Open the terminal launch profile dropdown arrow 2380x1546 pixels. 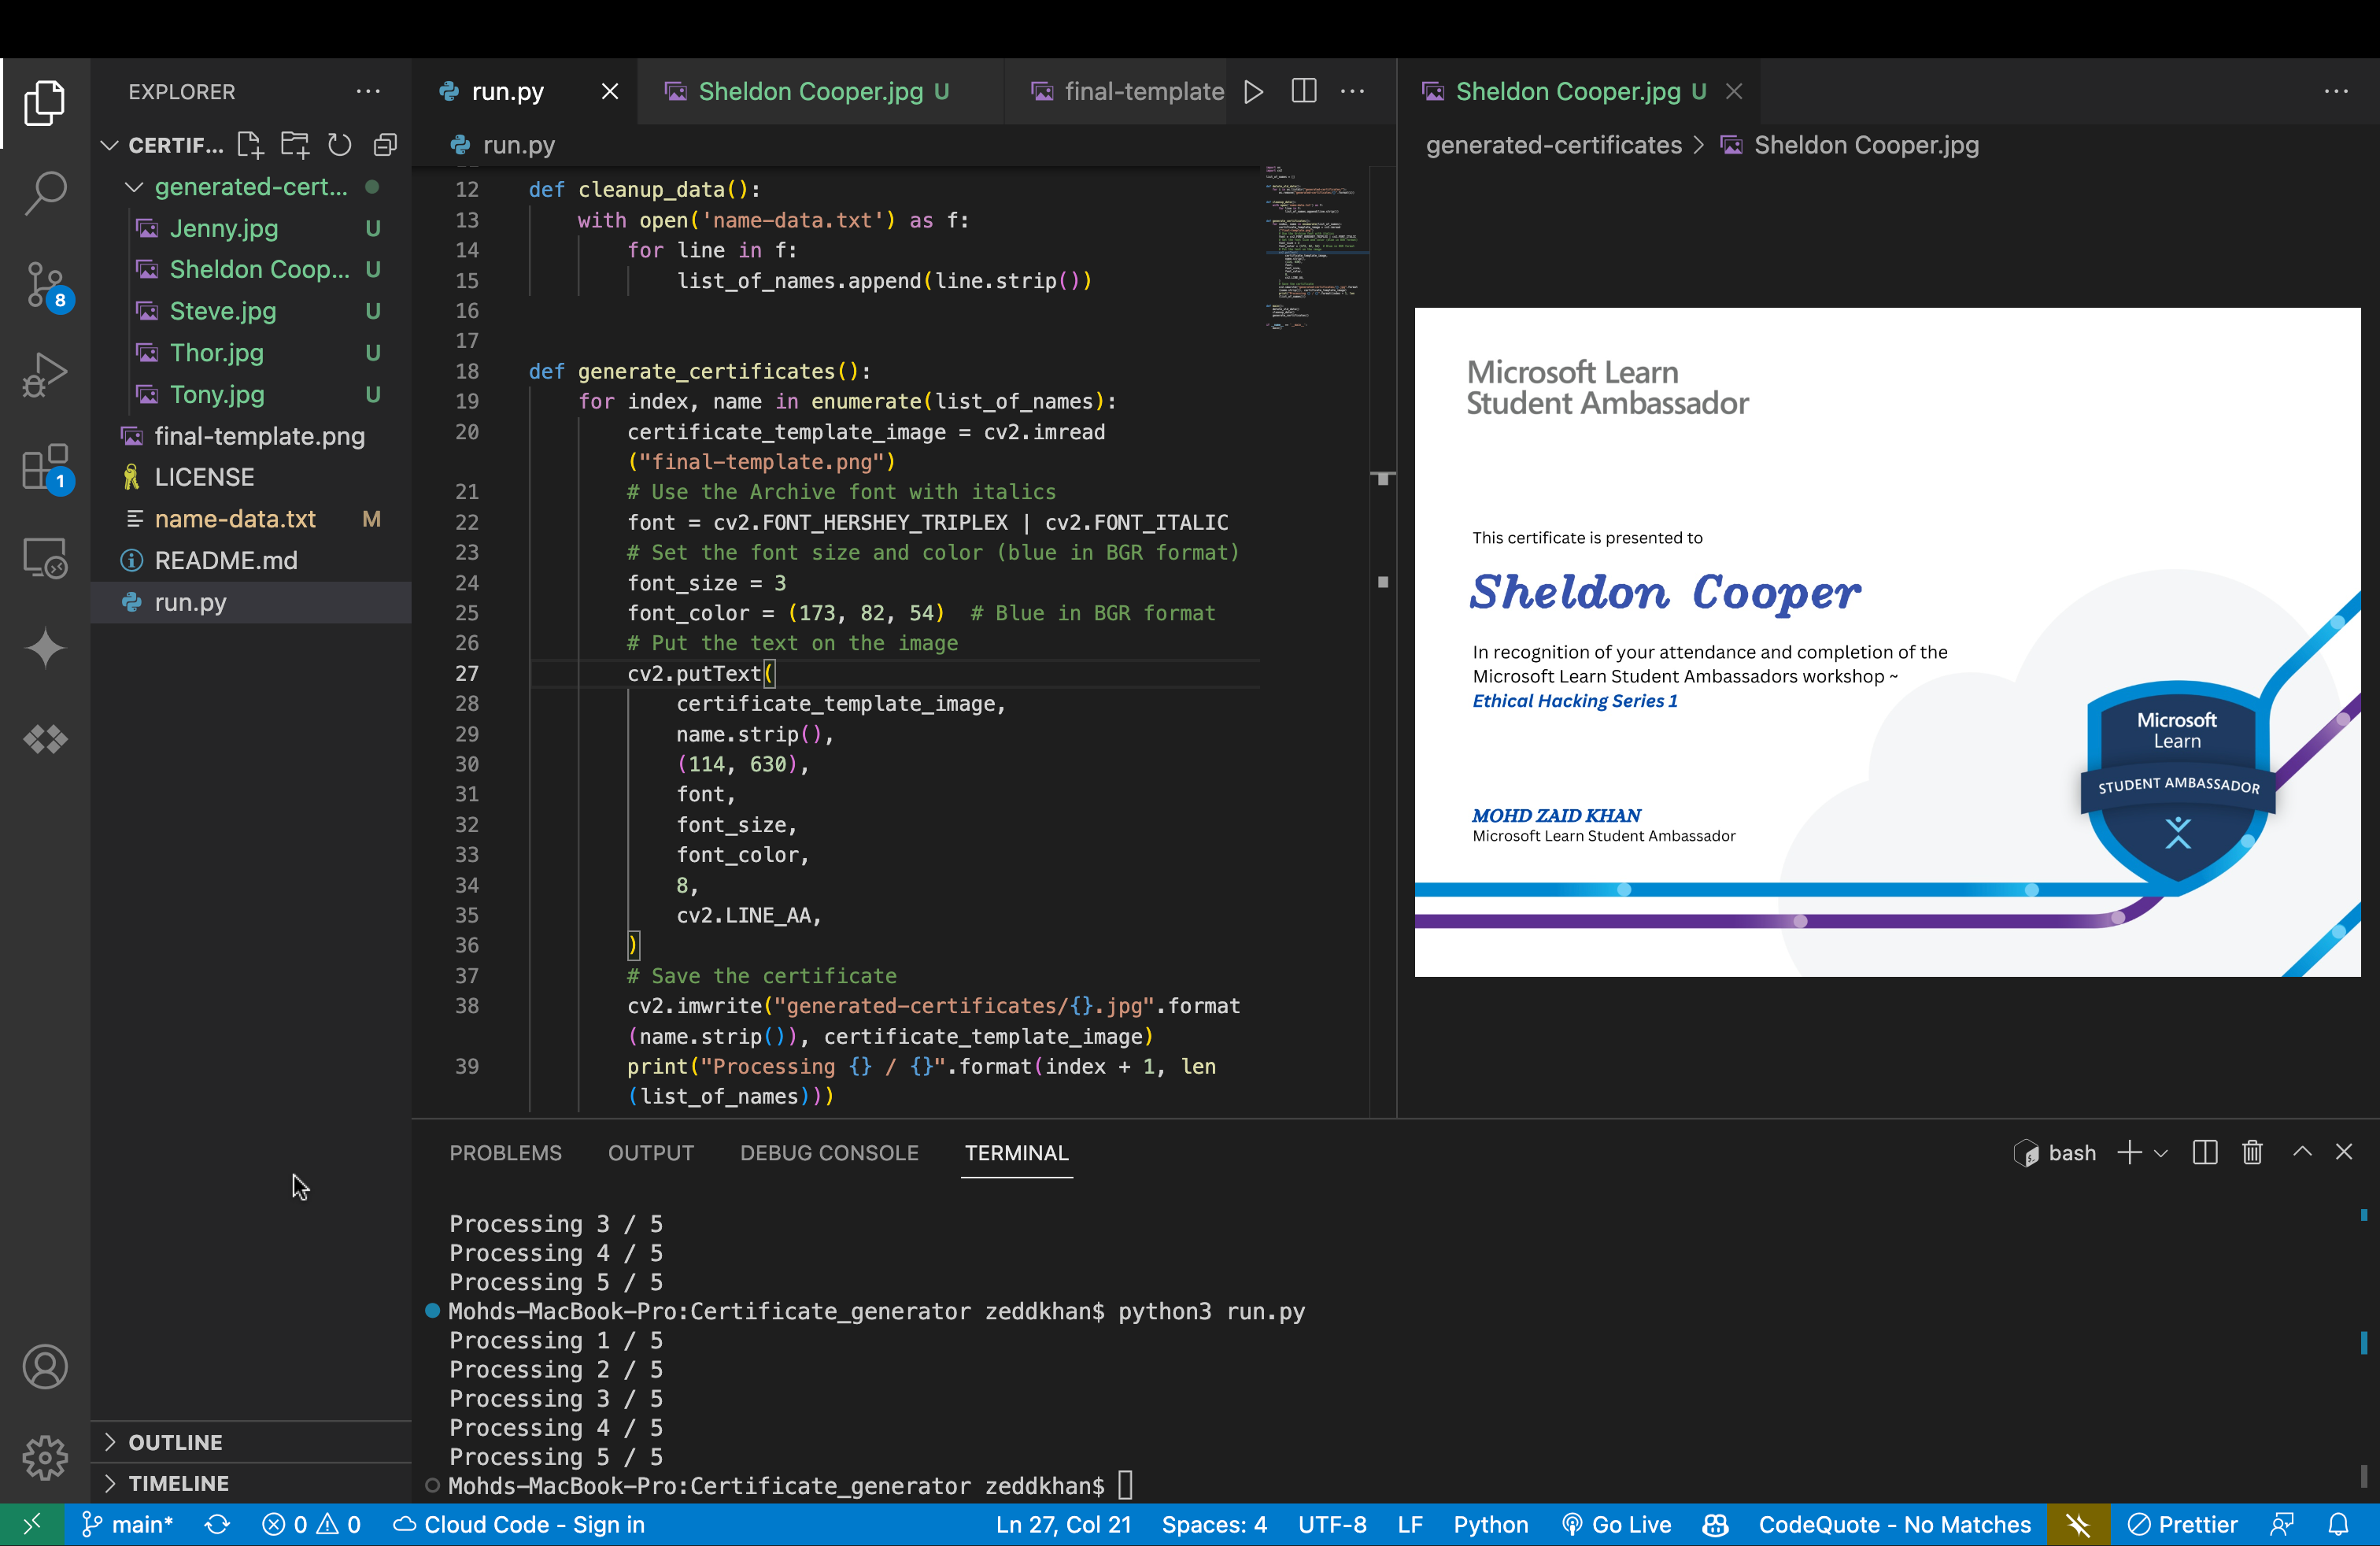pyautogui.click(x=2161, y=1153)
